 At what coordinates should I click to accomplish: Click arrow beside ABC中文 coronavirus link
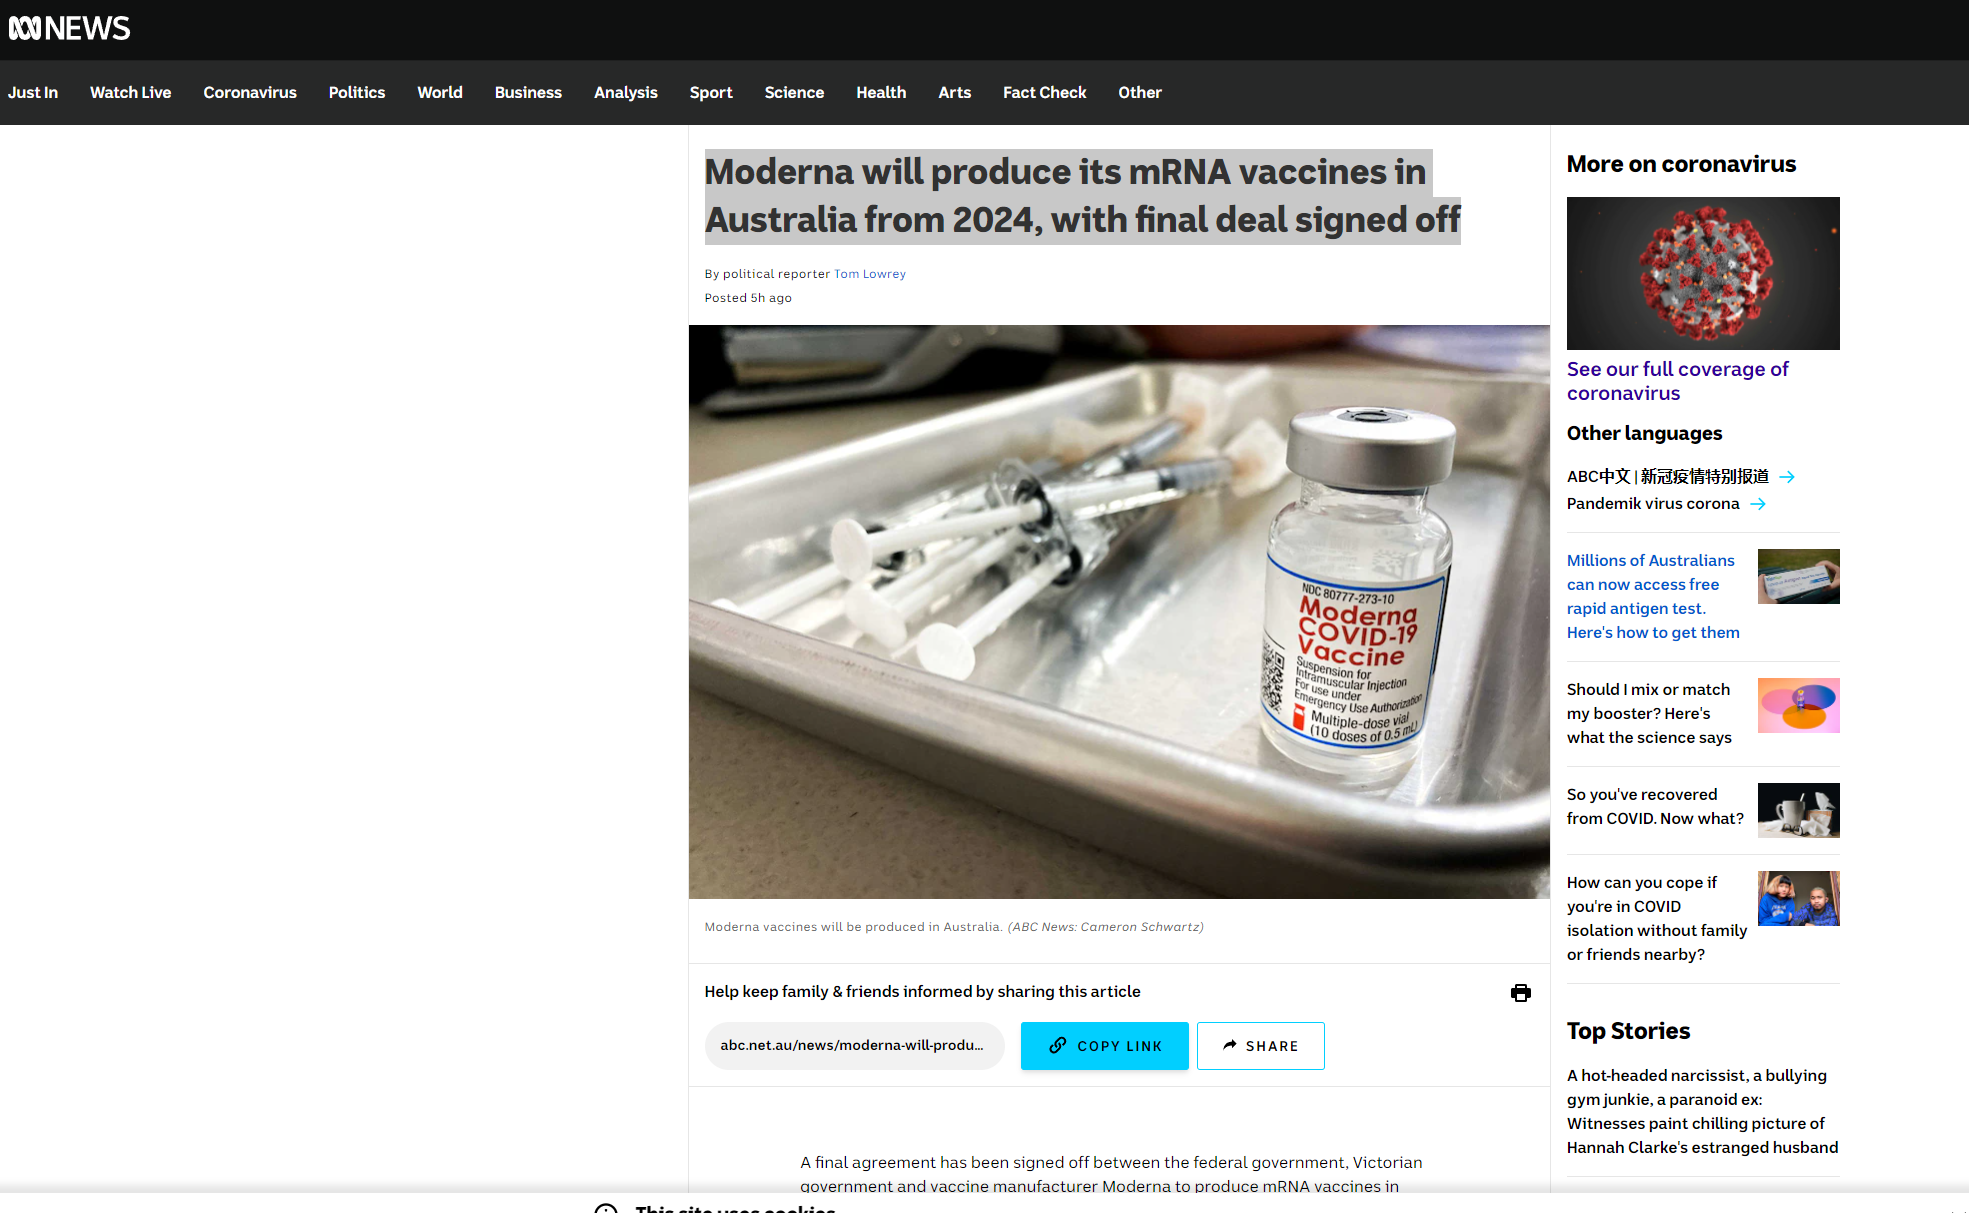(1787, 477)
